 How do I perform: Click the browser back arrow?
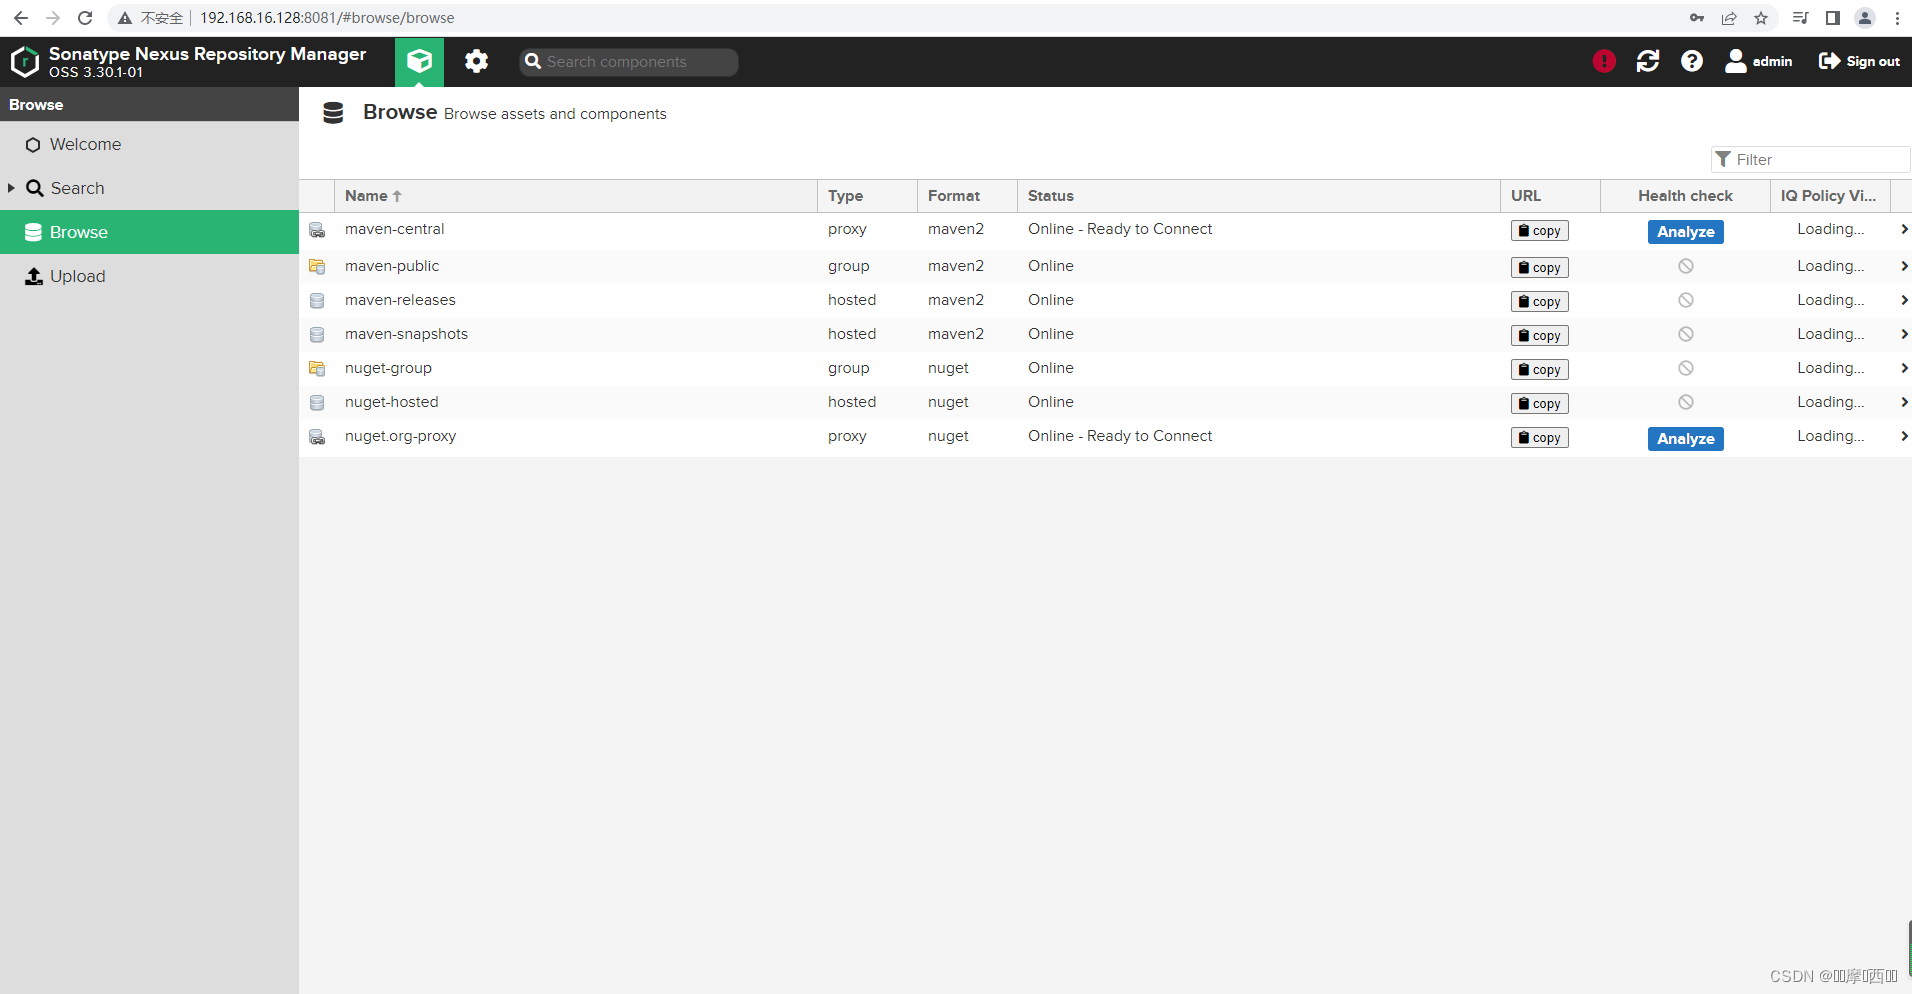point(21,18)
